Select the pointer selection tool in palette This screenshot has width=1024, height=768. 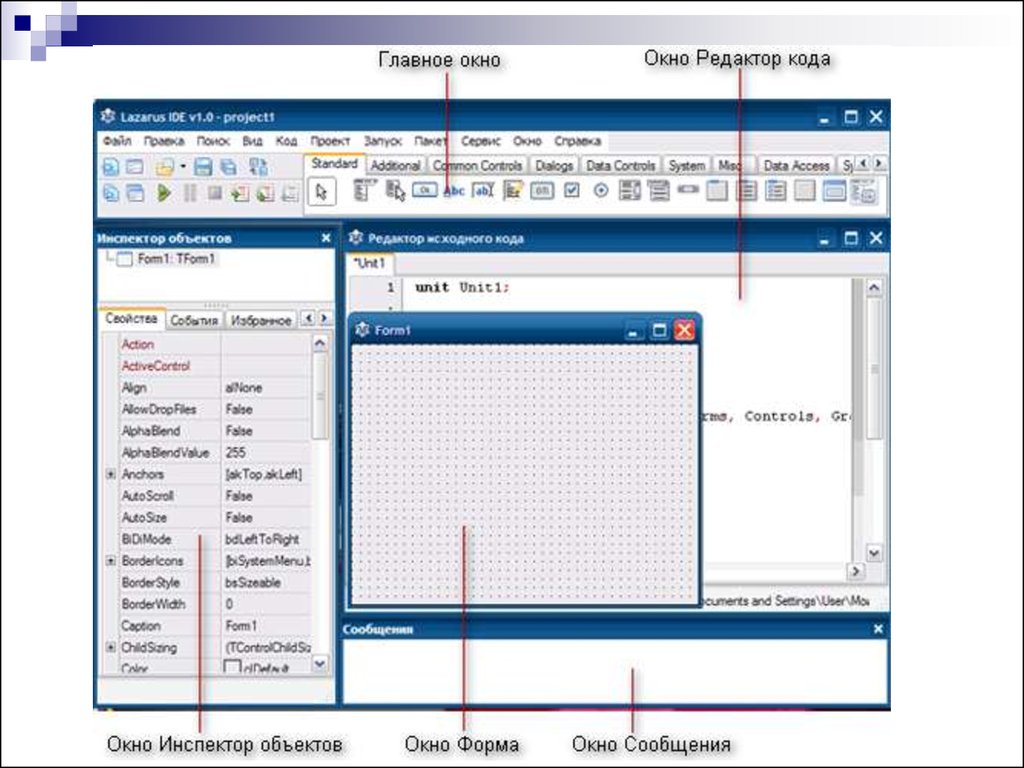pos(321,192)
